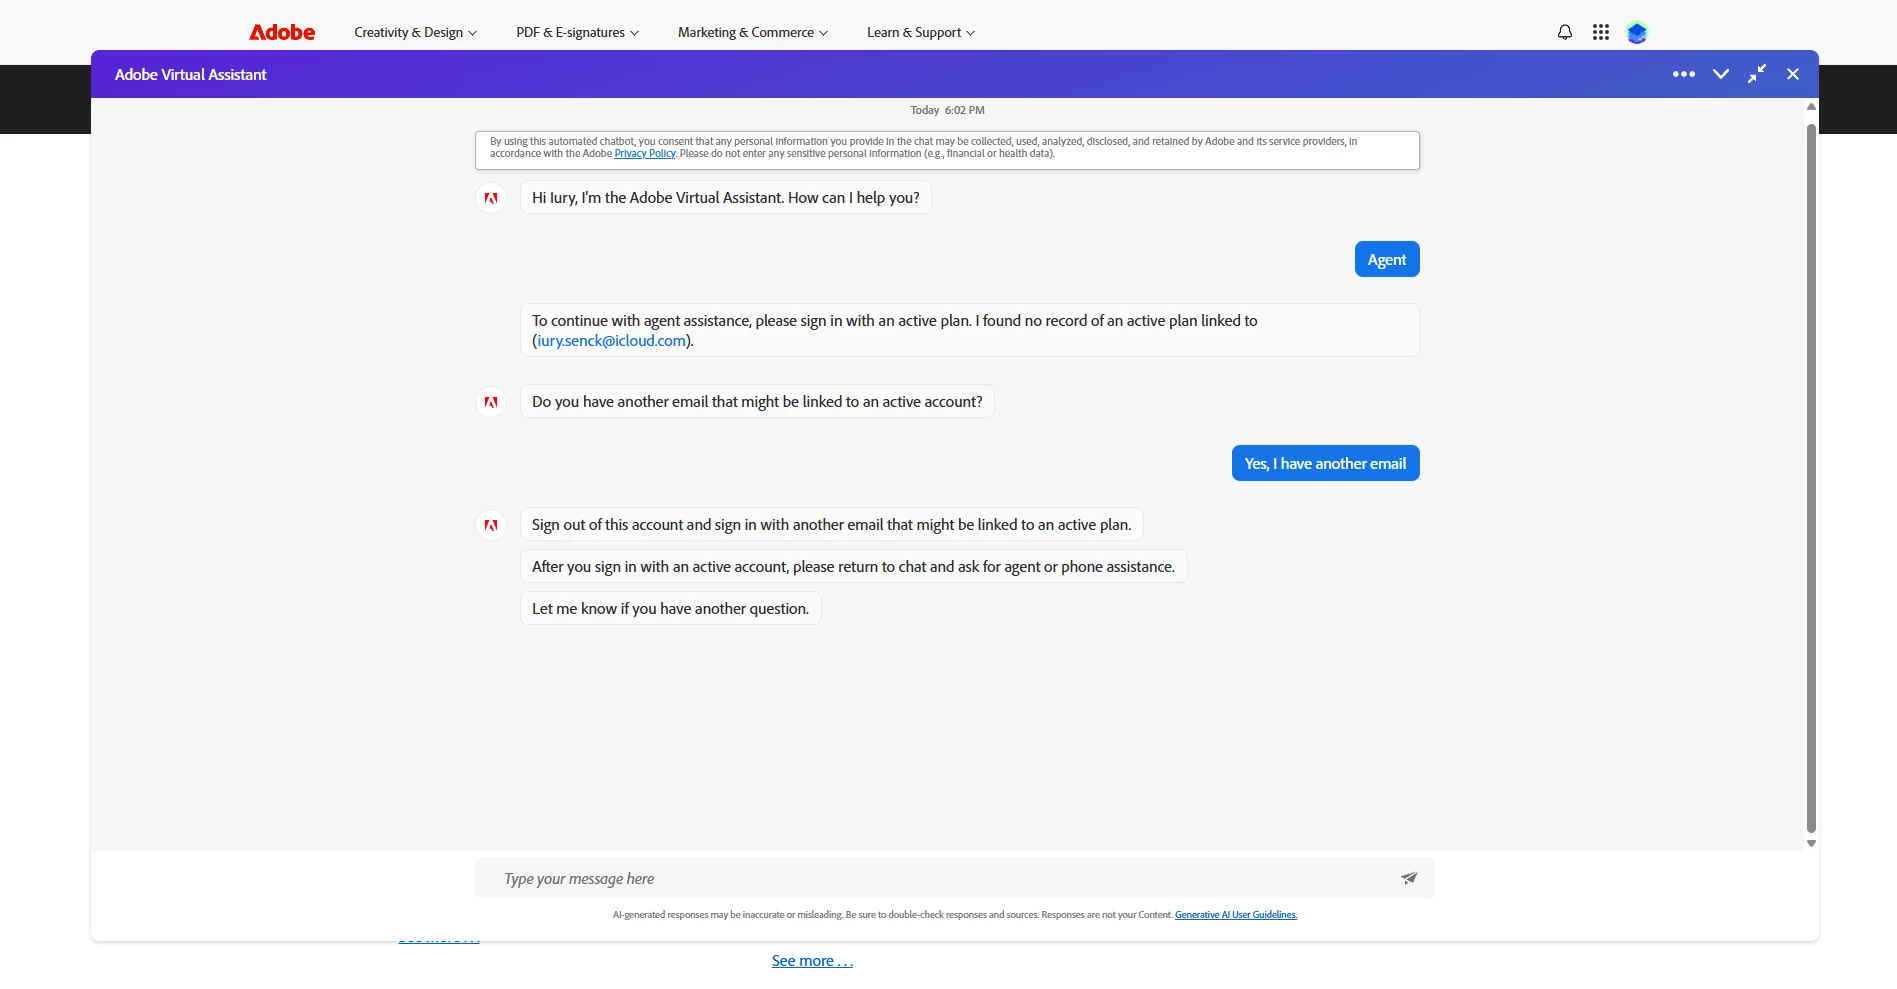Open the chat more options ellipsis

coord(1684,74)
